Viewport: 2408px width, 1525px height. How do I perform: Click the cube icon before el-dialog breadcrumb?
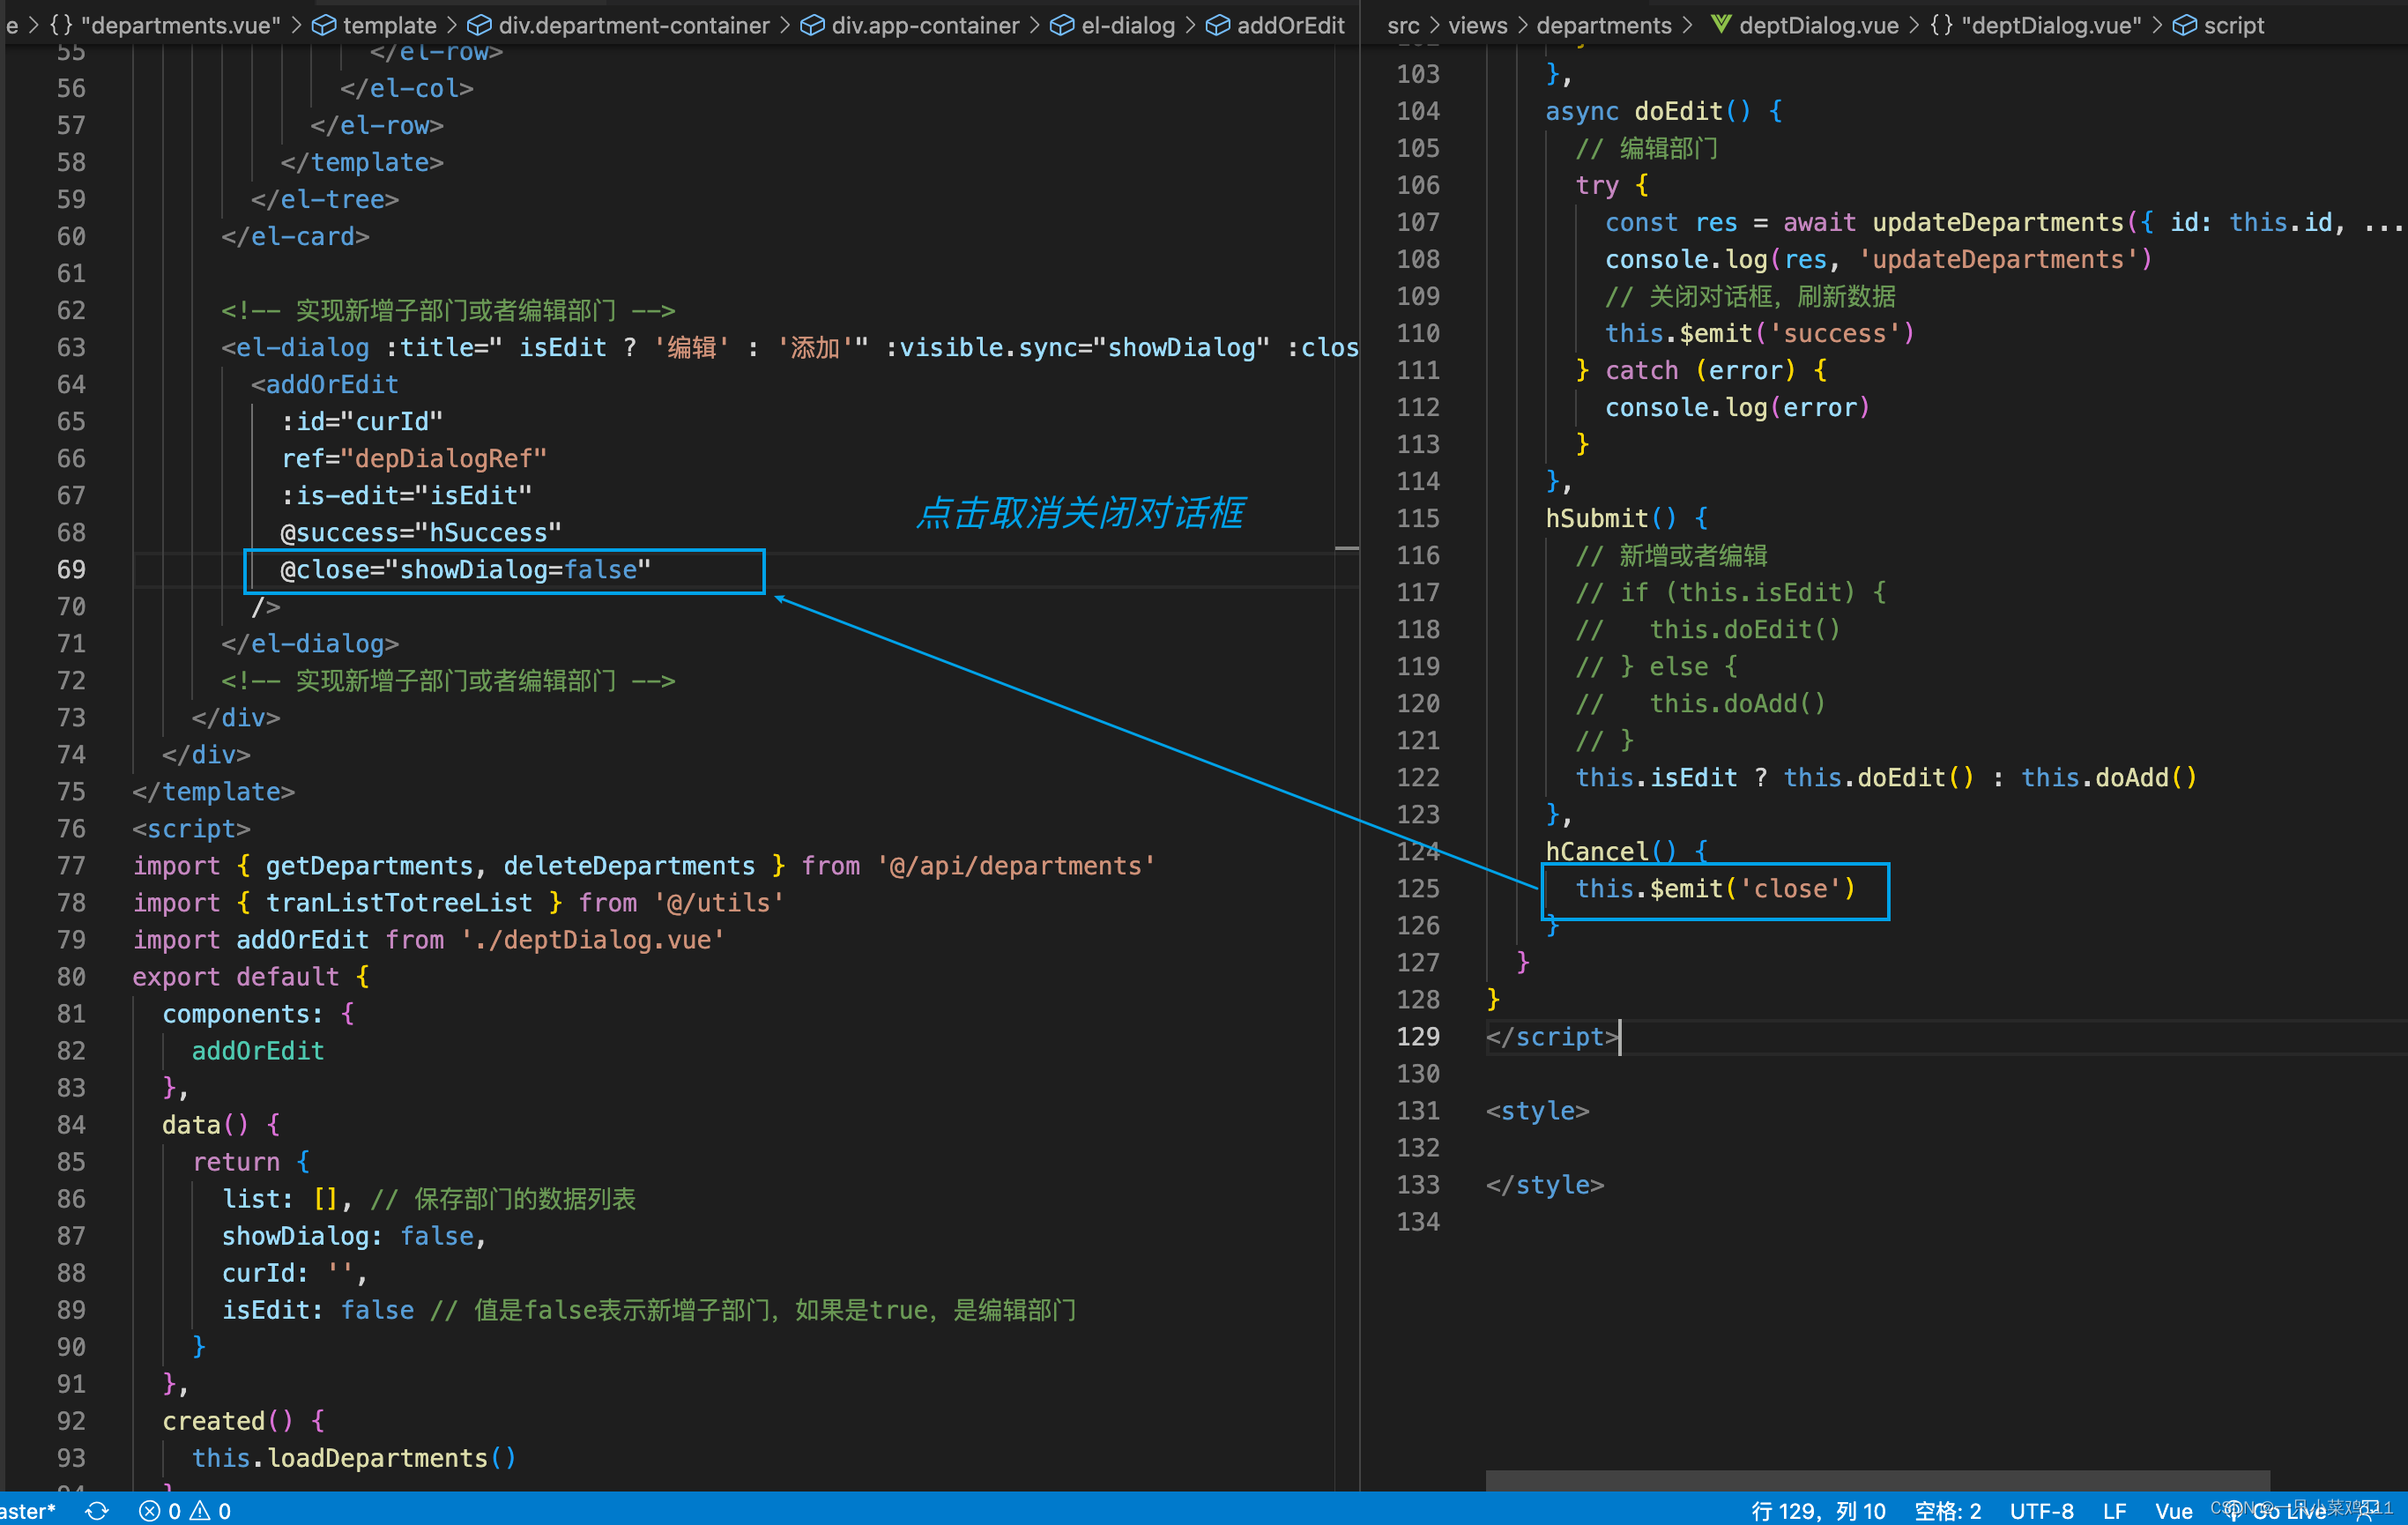(1062, 25)
